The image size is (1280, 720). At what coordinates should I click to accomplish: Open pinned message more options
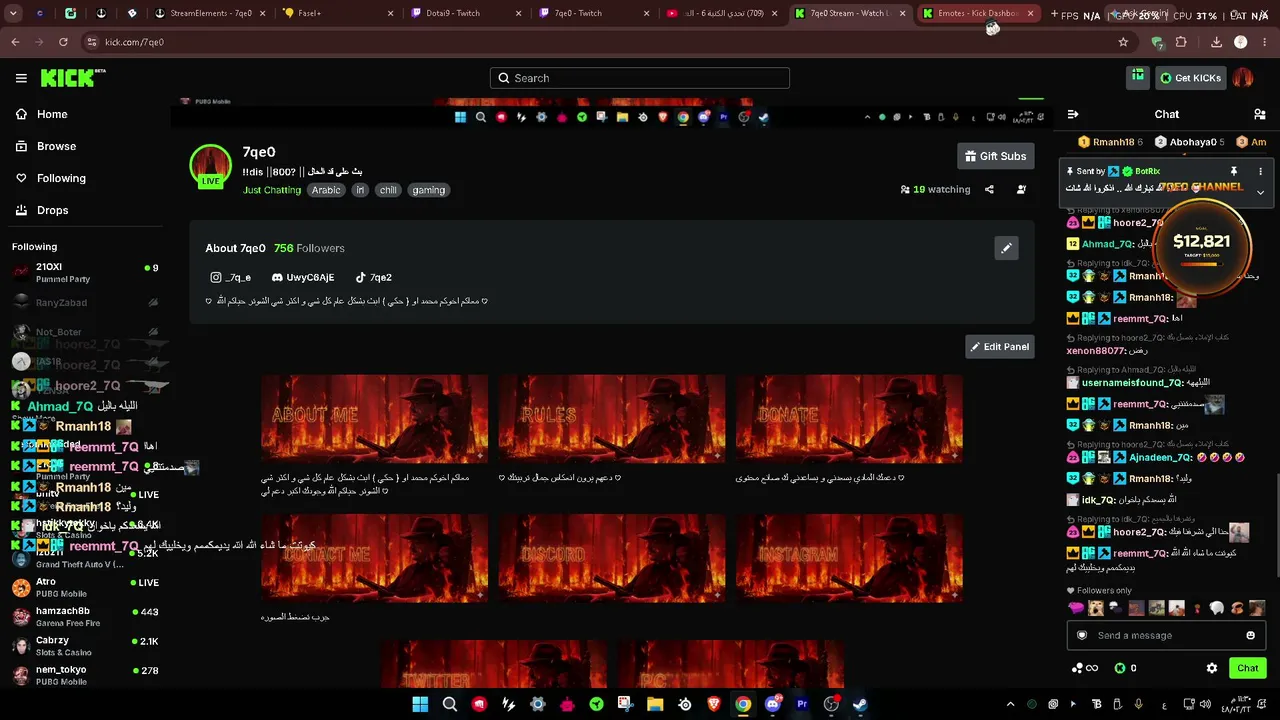pyautogui.click(x=1260, y=172)
